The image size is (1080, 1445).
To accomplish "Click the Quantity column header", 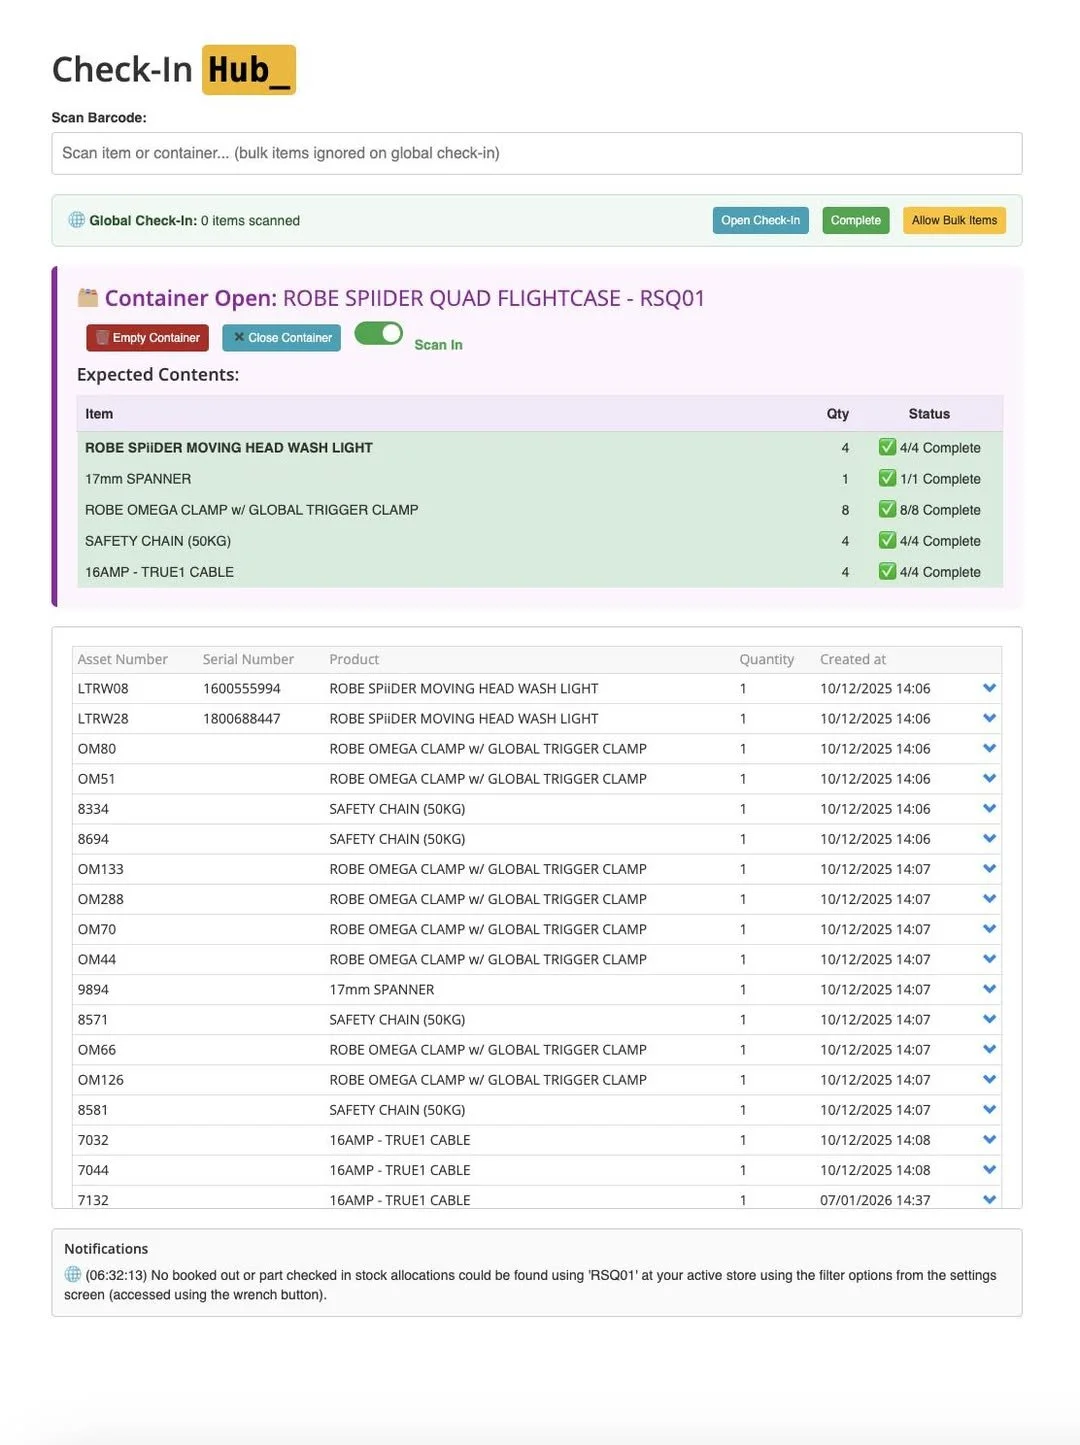I will point(766,659).
